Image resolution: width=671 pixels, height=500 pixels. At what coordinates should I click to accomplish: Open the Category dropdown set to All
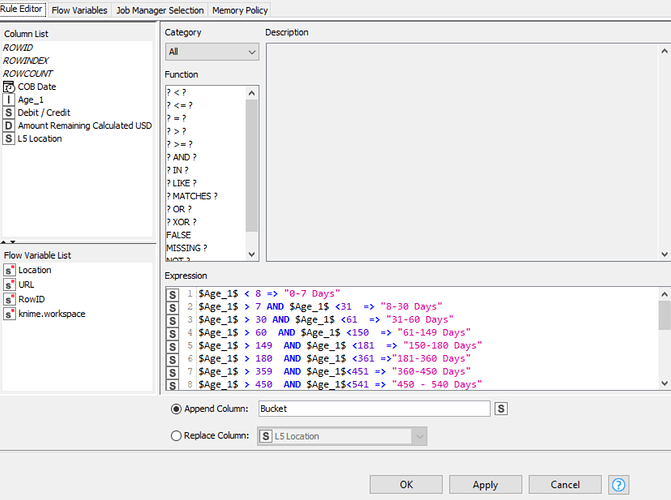[211, 51]
